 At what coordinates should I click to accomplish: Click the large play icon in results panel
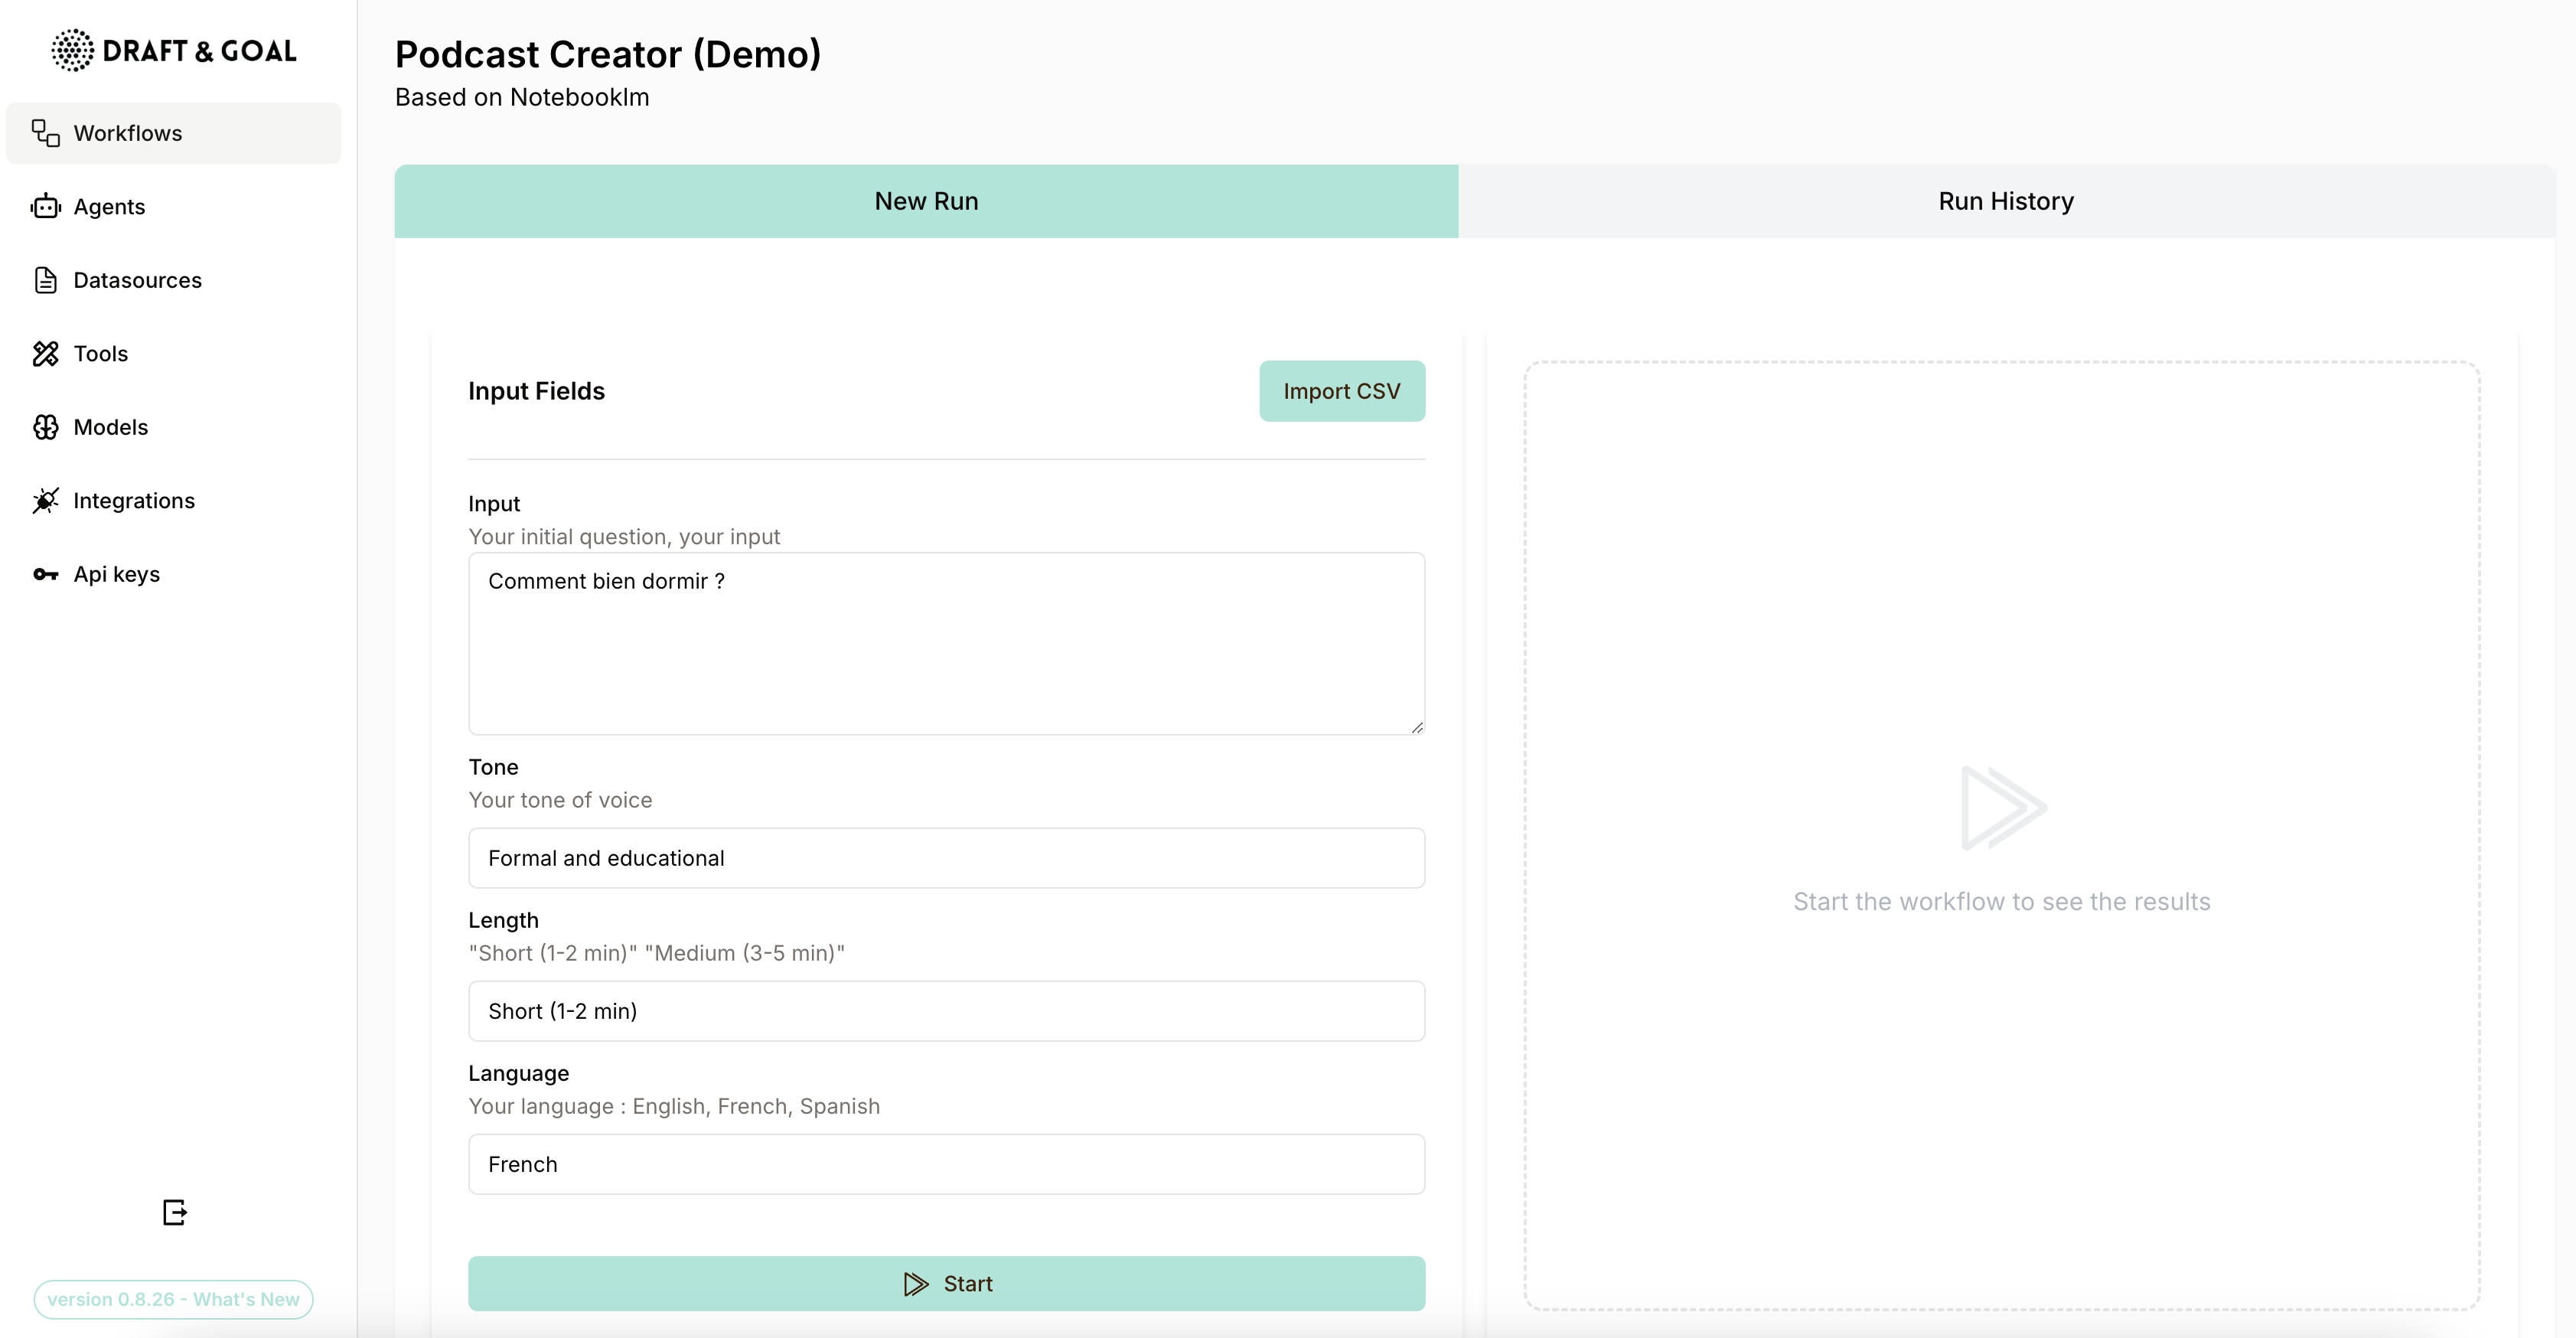click(2002, 808)
